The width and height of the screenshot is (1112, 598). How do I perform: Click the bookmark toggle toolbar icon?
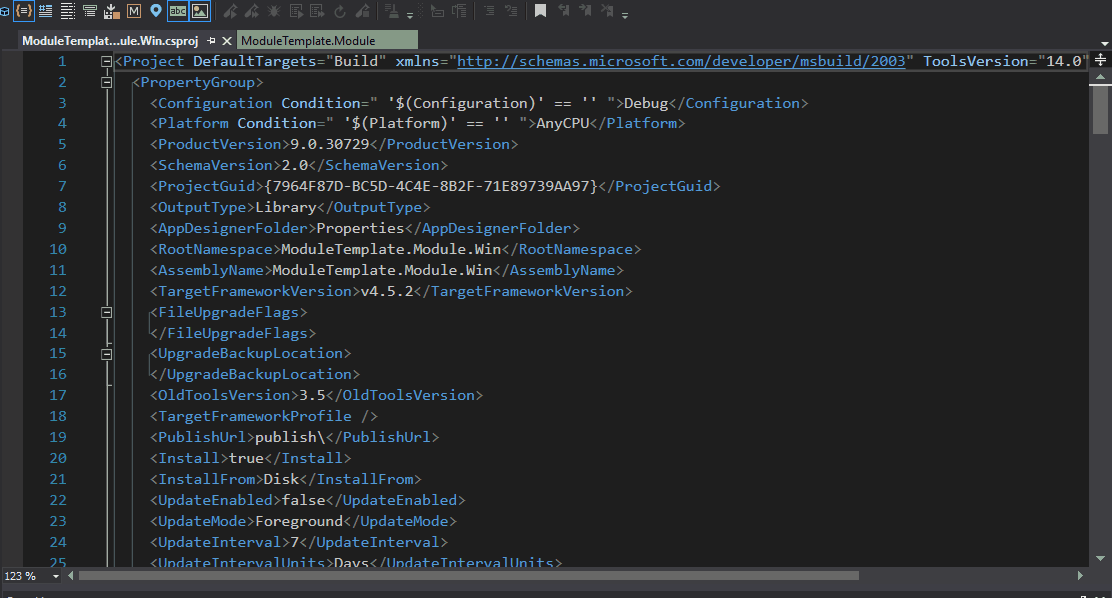[x=540, y=11]
